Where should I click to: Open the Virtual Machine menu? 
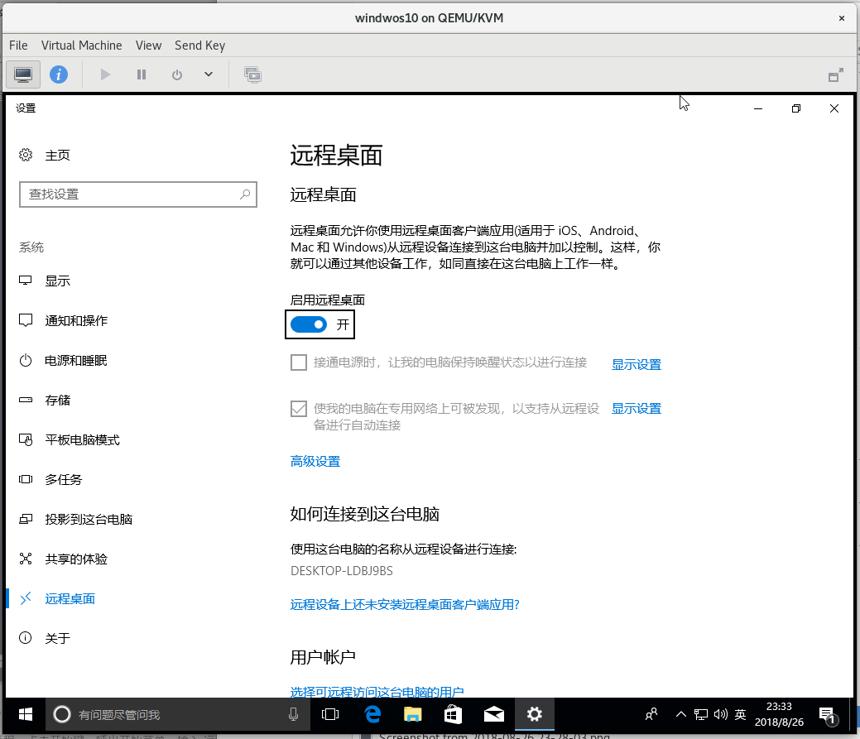81,46
